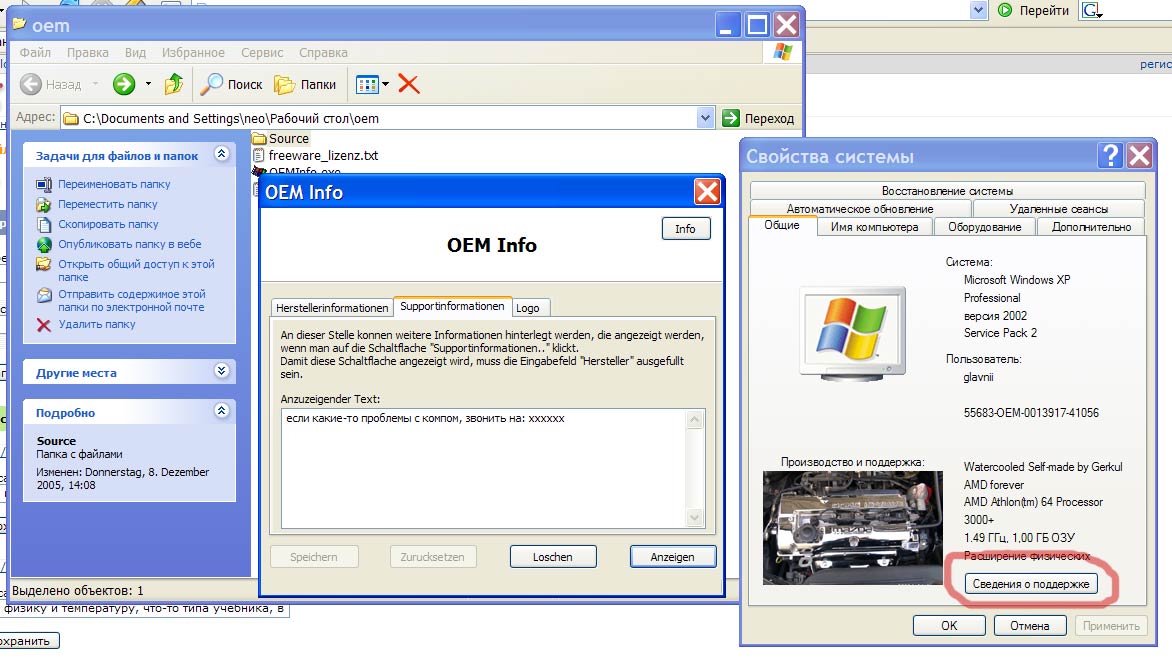The width and height of the screenshot is (1172, 663).
Task: Click the copy folder icon in tasks
Action: coord(44,224)
